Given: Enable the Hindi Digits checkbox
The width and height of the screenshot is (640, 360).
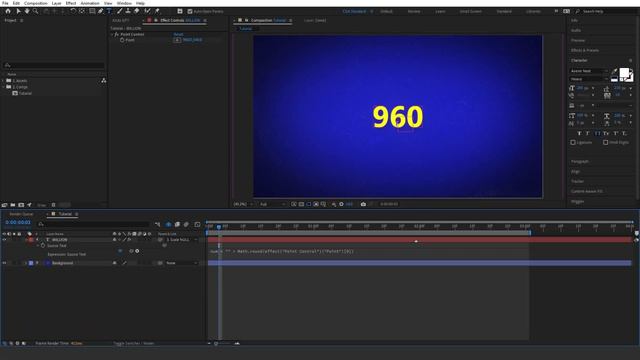Looking at the screenshot, I should pos(606,142).
